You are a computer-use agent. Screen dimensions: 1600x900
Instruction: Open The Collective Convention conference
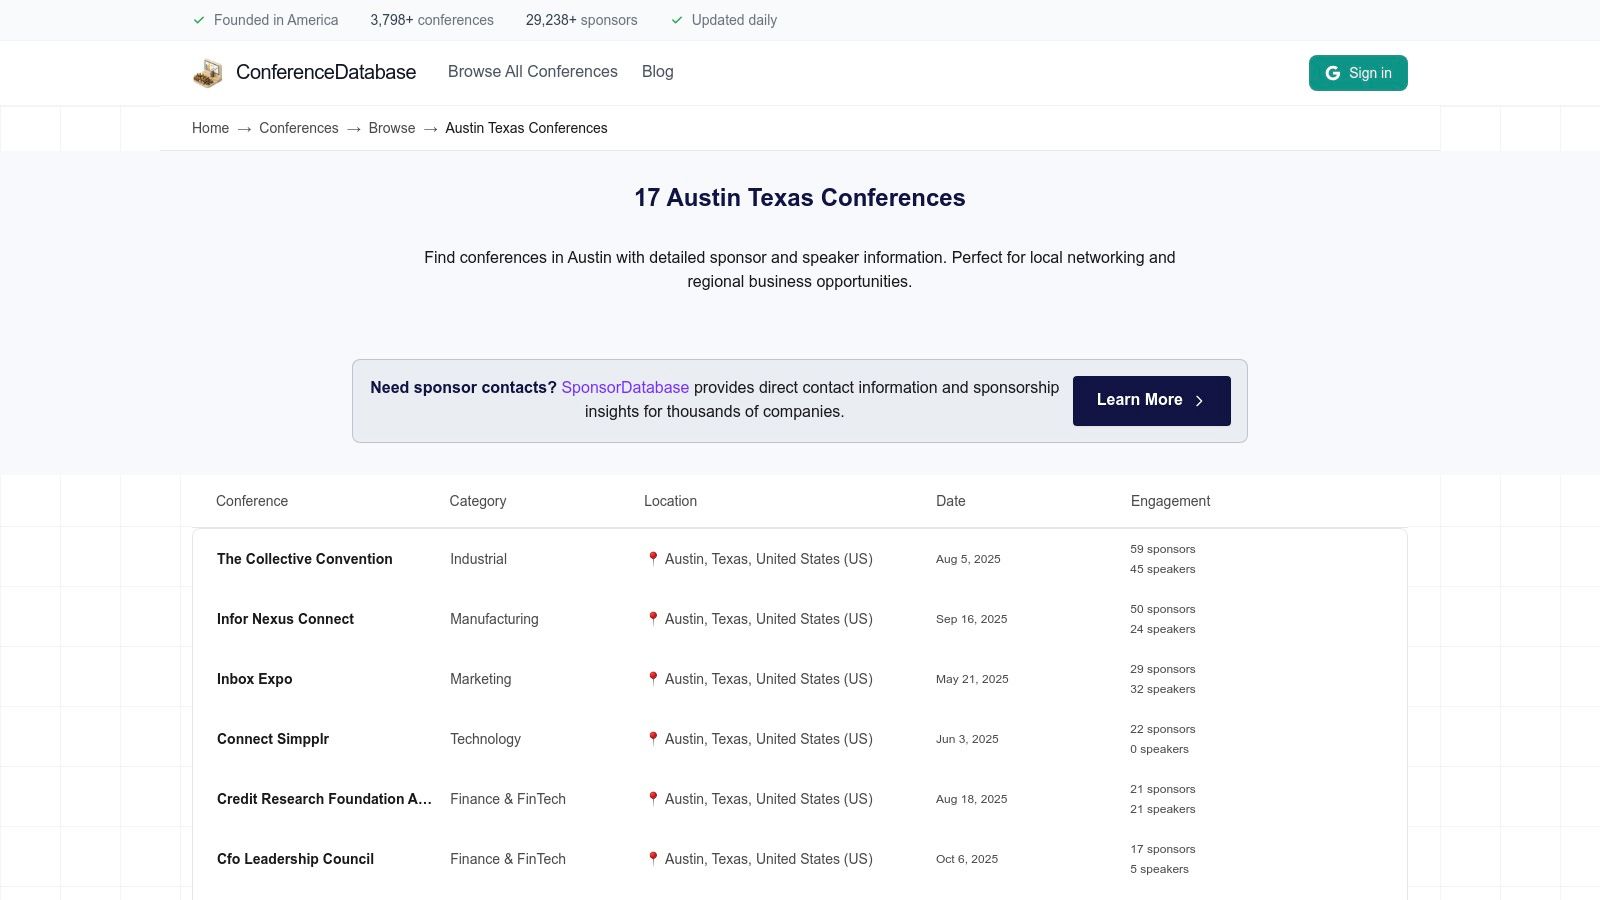[304, 559]
